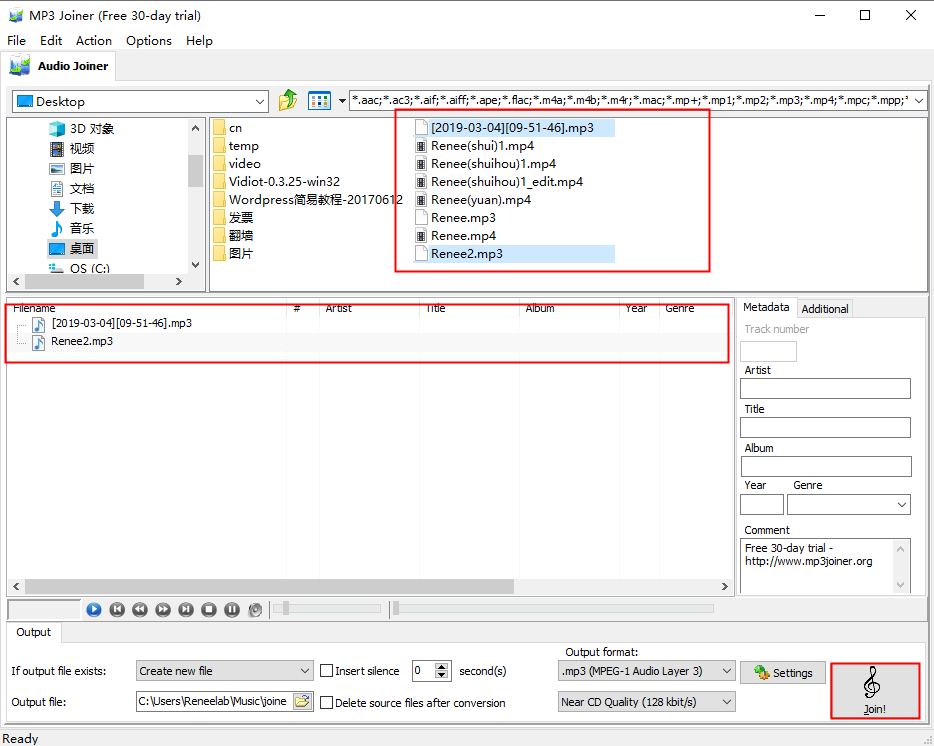Viewport: 934px width, 746px height.
Task: Open the file view mode icon
Action: [x=319, y=101]
